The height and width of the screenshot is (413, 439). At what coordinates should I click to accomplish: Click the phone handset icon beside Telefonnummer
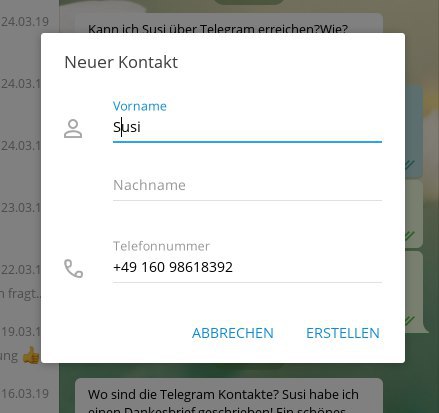tap(73, 268)
